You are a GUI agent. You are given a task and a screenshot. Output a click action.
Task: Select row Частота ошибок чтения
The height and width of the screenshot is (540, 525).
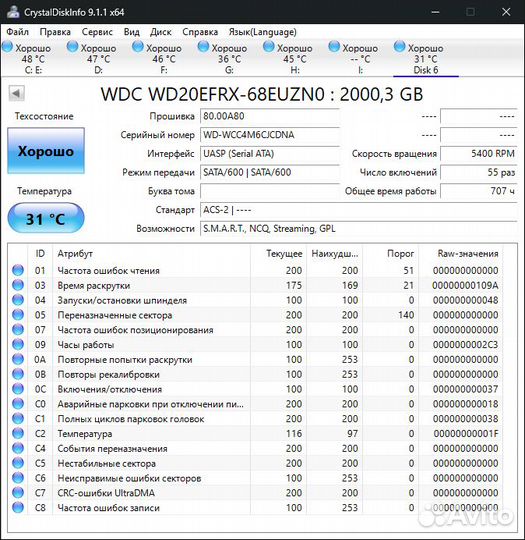pyautogui.click(x=255, y=270)
